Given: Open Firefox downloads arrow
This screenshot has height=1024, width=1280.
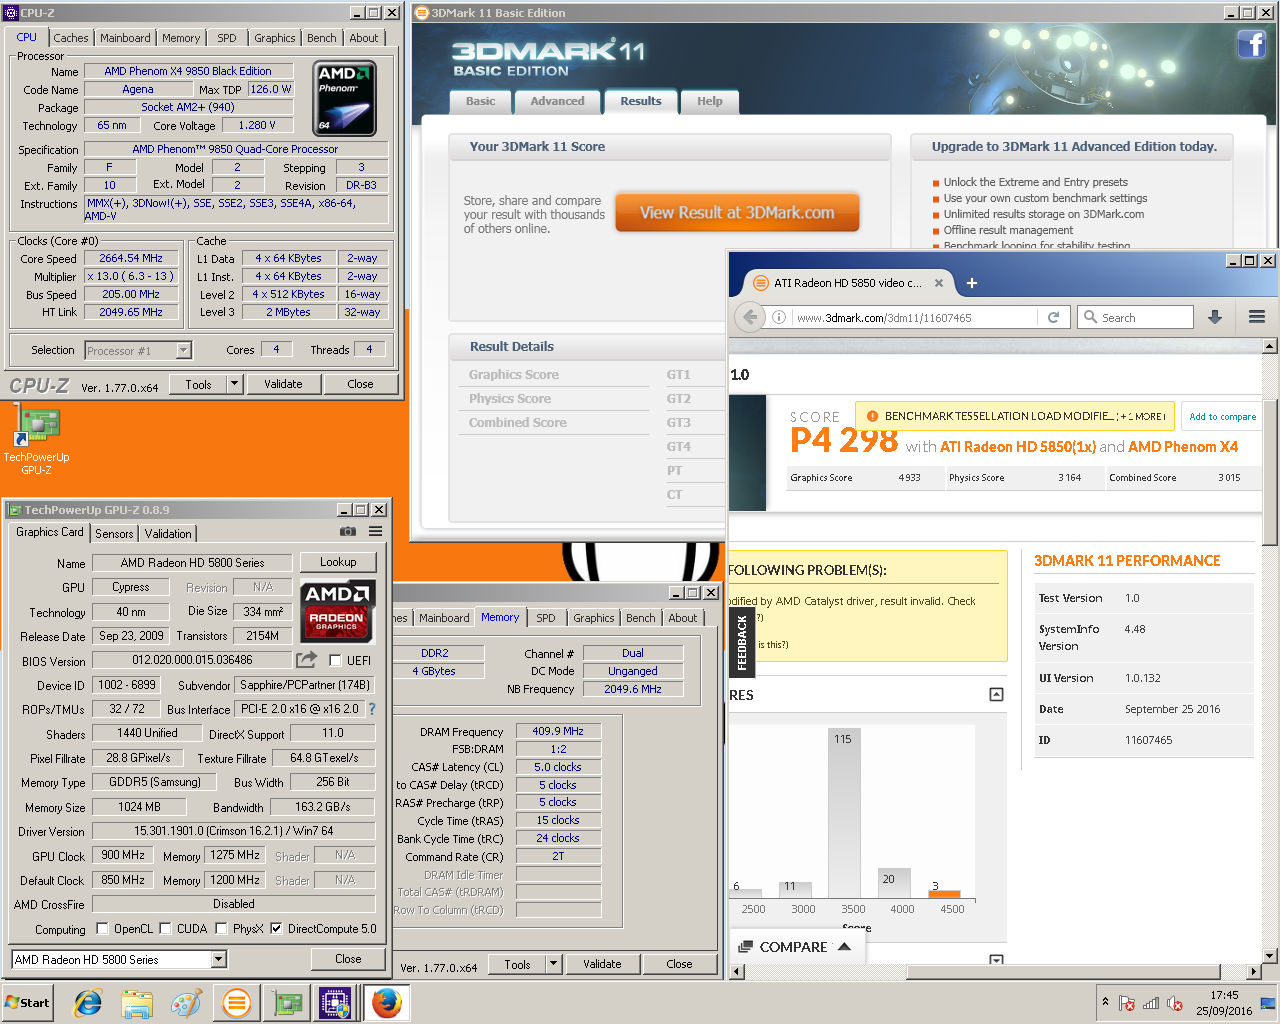Looking at the screenshot, I should tap(1215, 317).
